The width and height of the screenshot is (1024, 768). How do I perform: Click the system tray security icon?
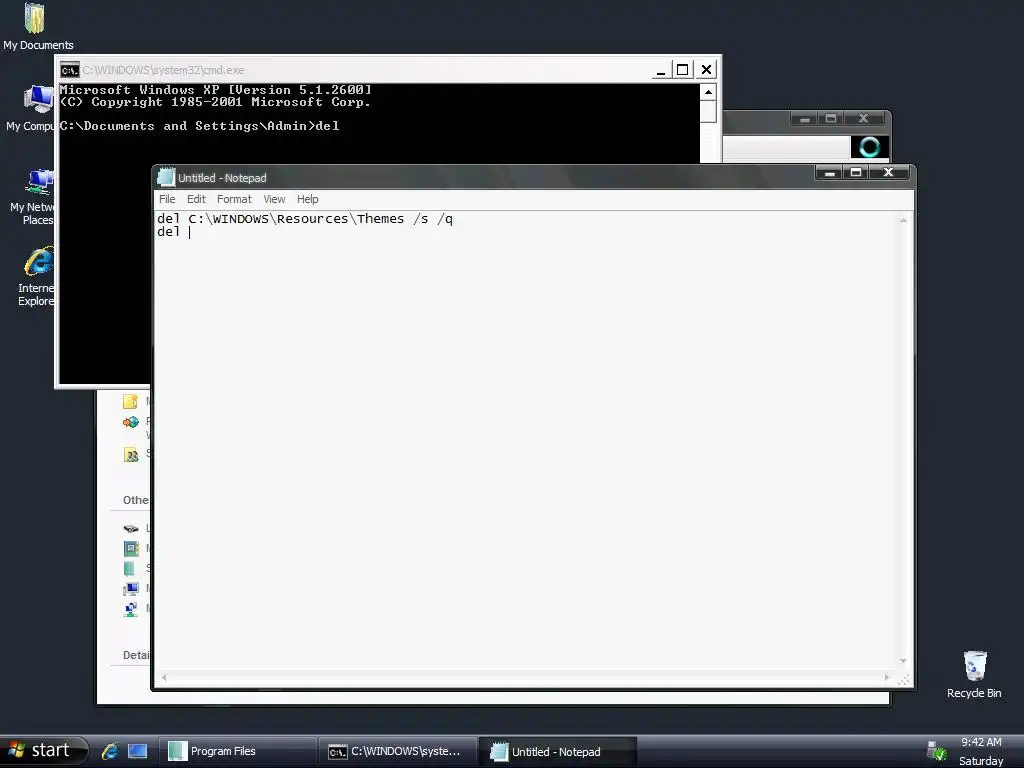point(936,752)
